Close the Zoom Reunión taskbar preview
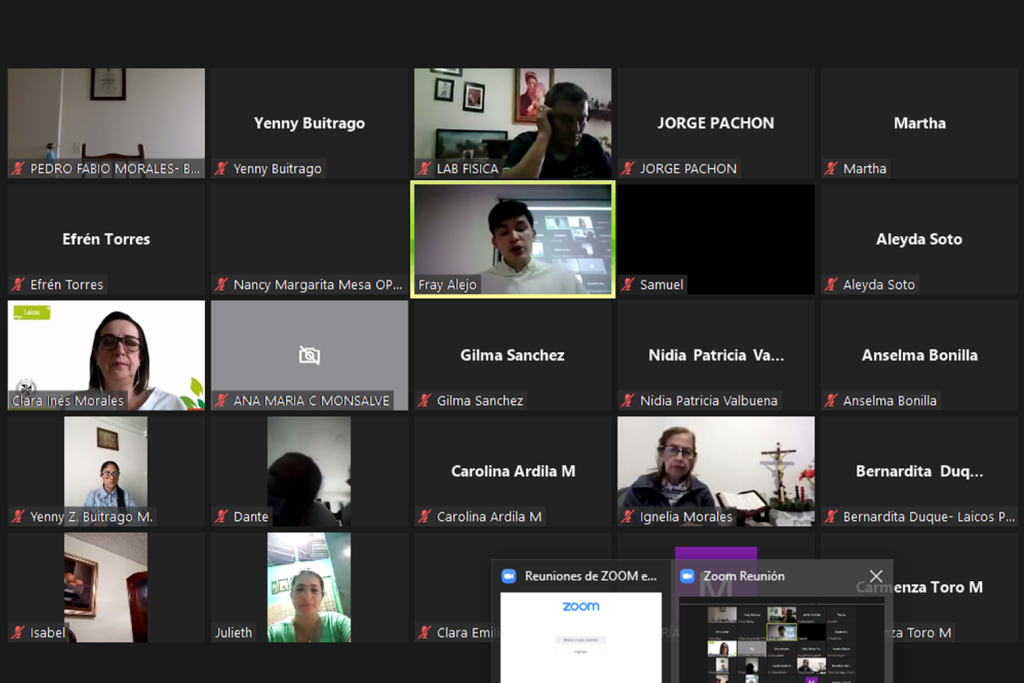The image size is (1024, 683). tap(876, 576)
